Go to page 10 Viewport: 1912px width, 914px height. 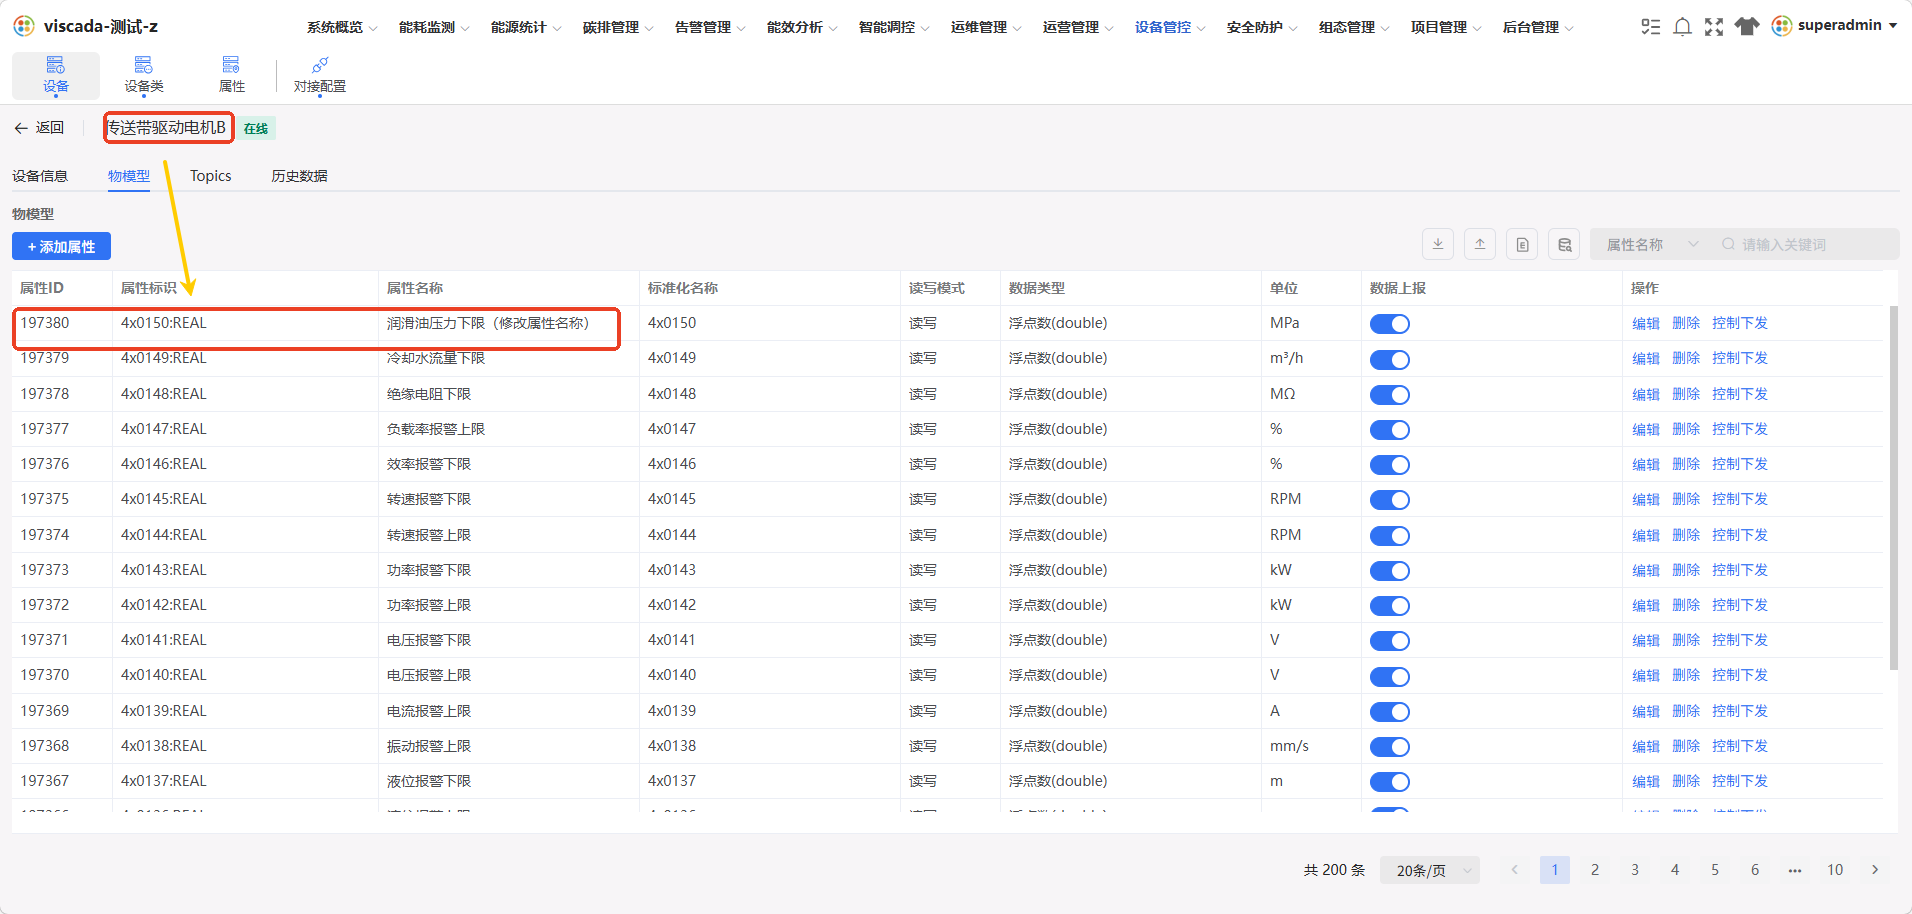[x=1835, y=870]
